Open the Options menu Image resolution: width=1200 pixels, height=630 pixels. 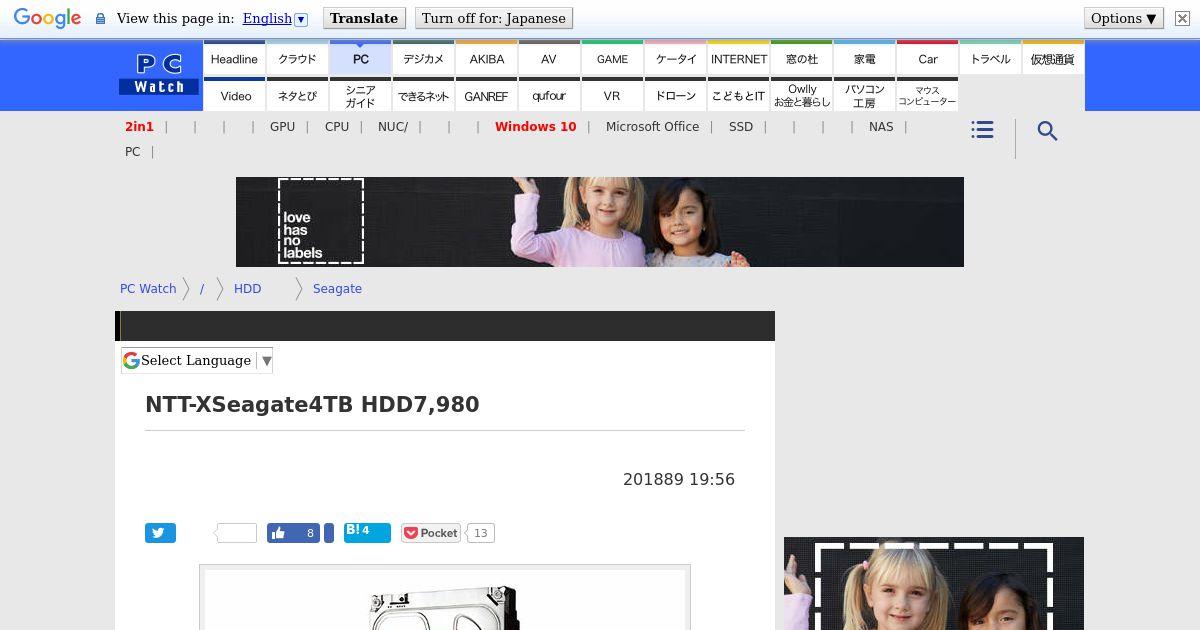[x=1123, y=18]
